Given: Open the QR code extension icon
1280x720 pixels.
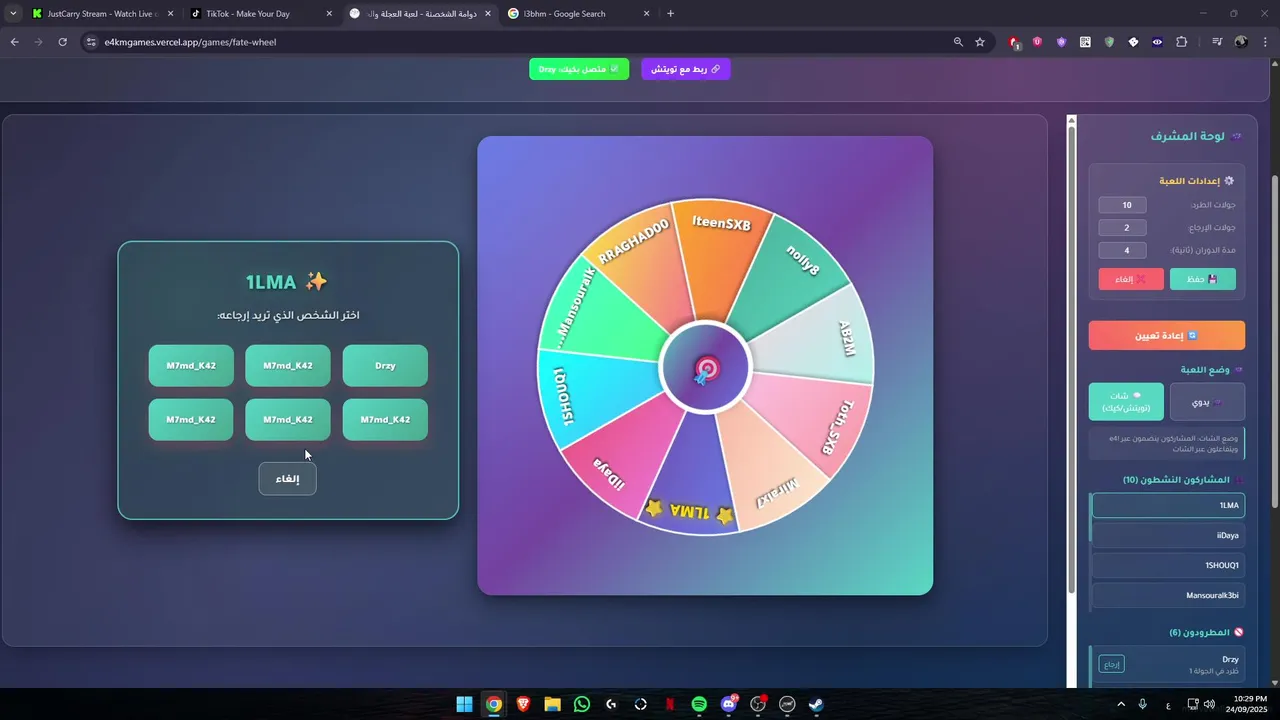Looking at the screenshot, I should pyautogui.click(x=1085, y=42).
